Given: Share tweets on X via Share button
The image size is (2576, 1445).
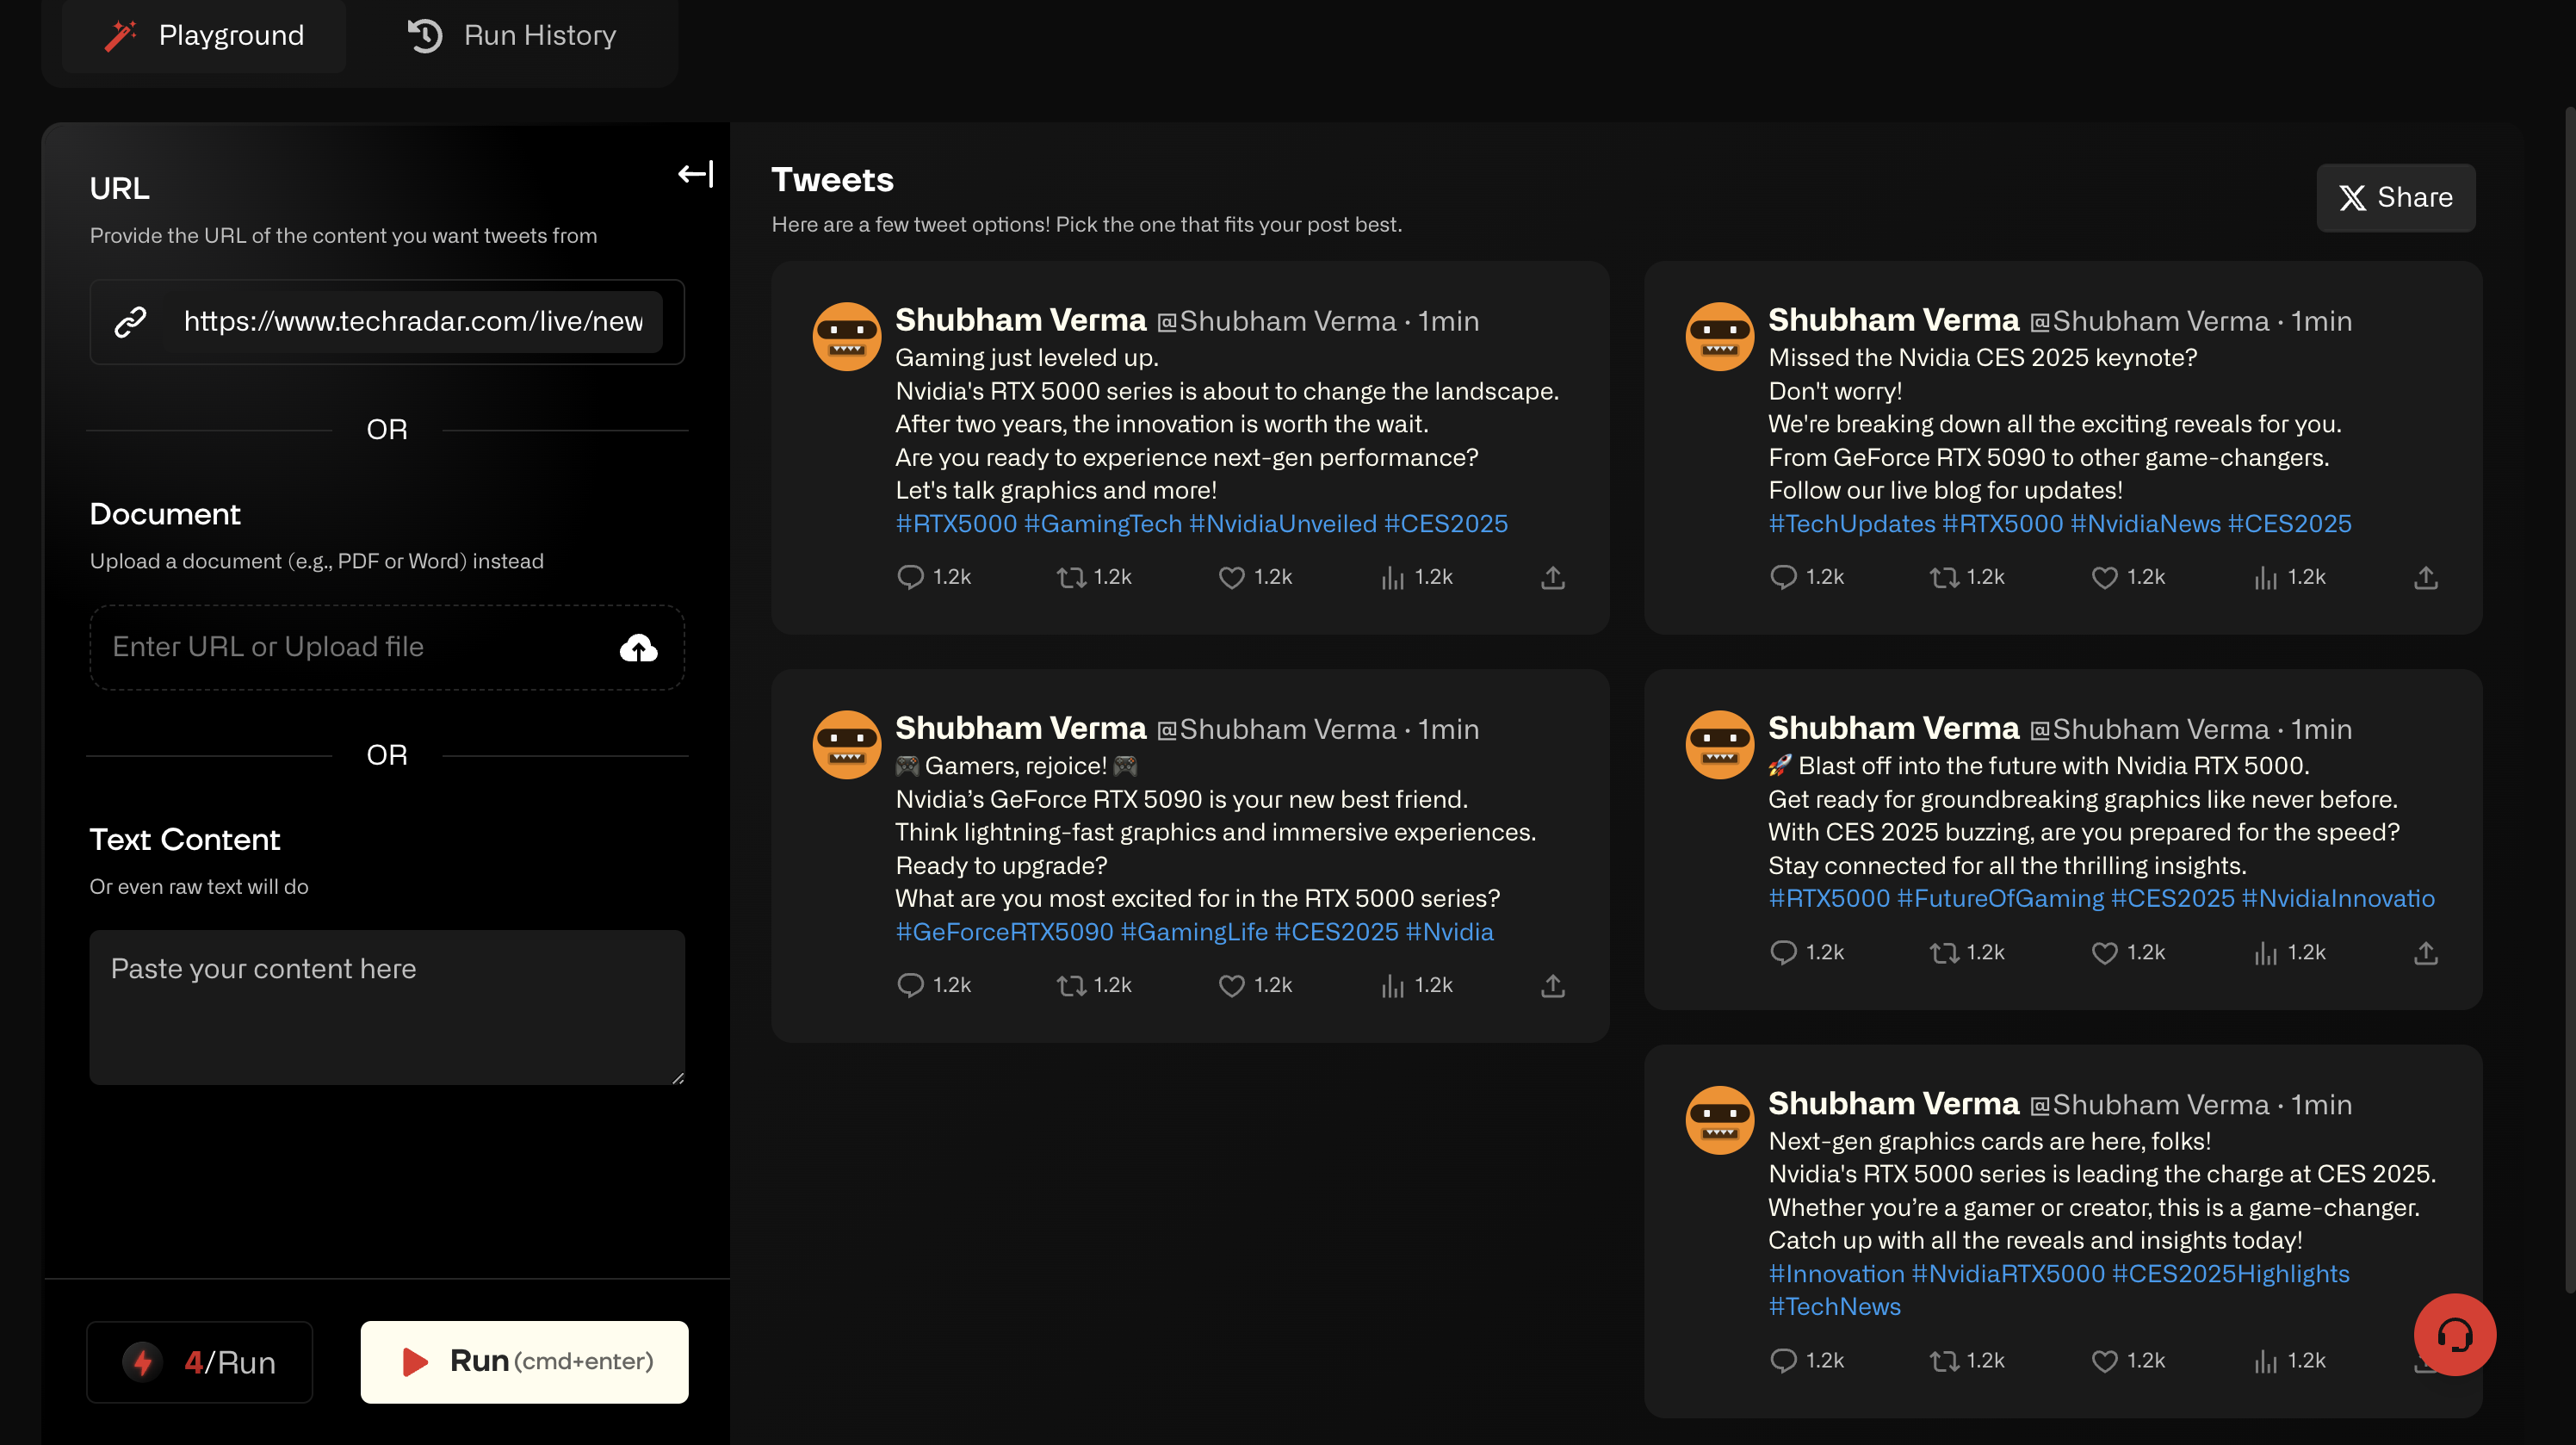Looking at the screenshot, I should [x=2396, y=198].
